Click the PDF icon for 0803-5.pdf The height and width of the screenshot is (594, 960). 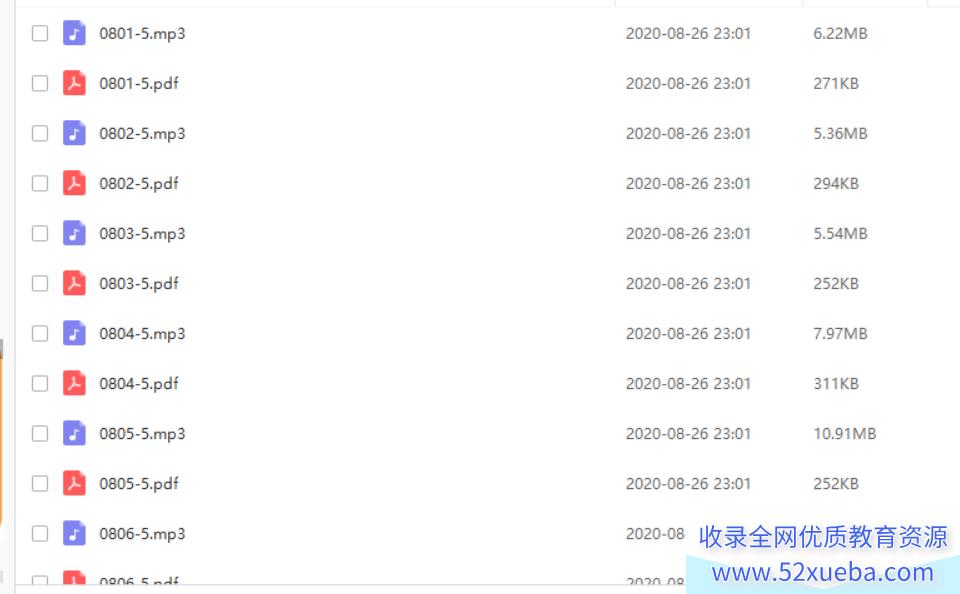tap(74, 284)
